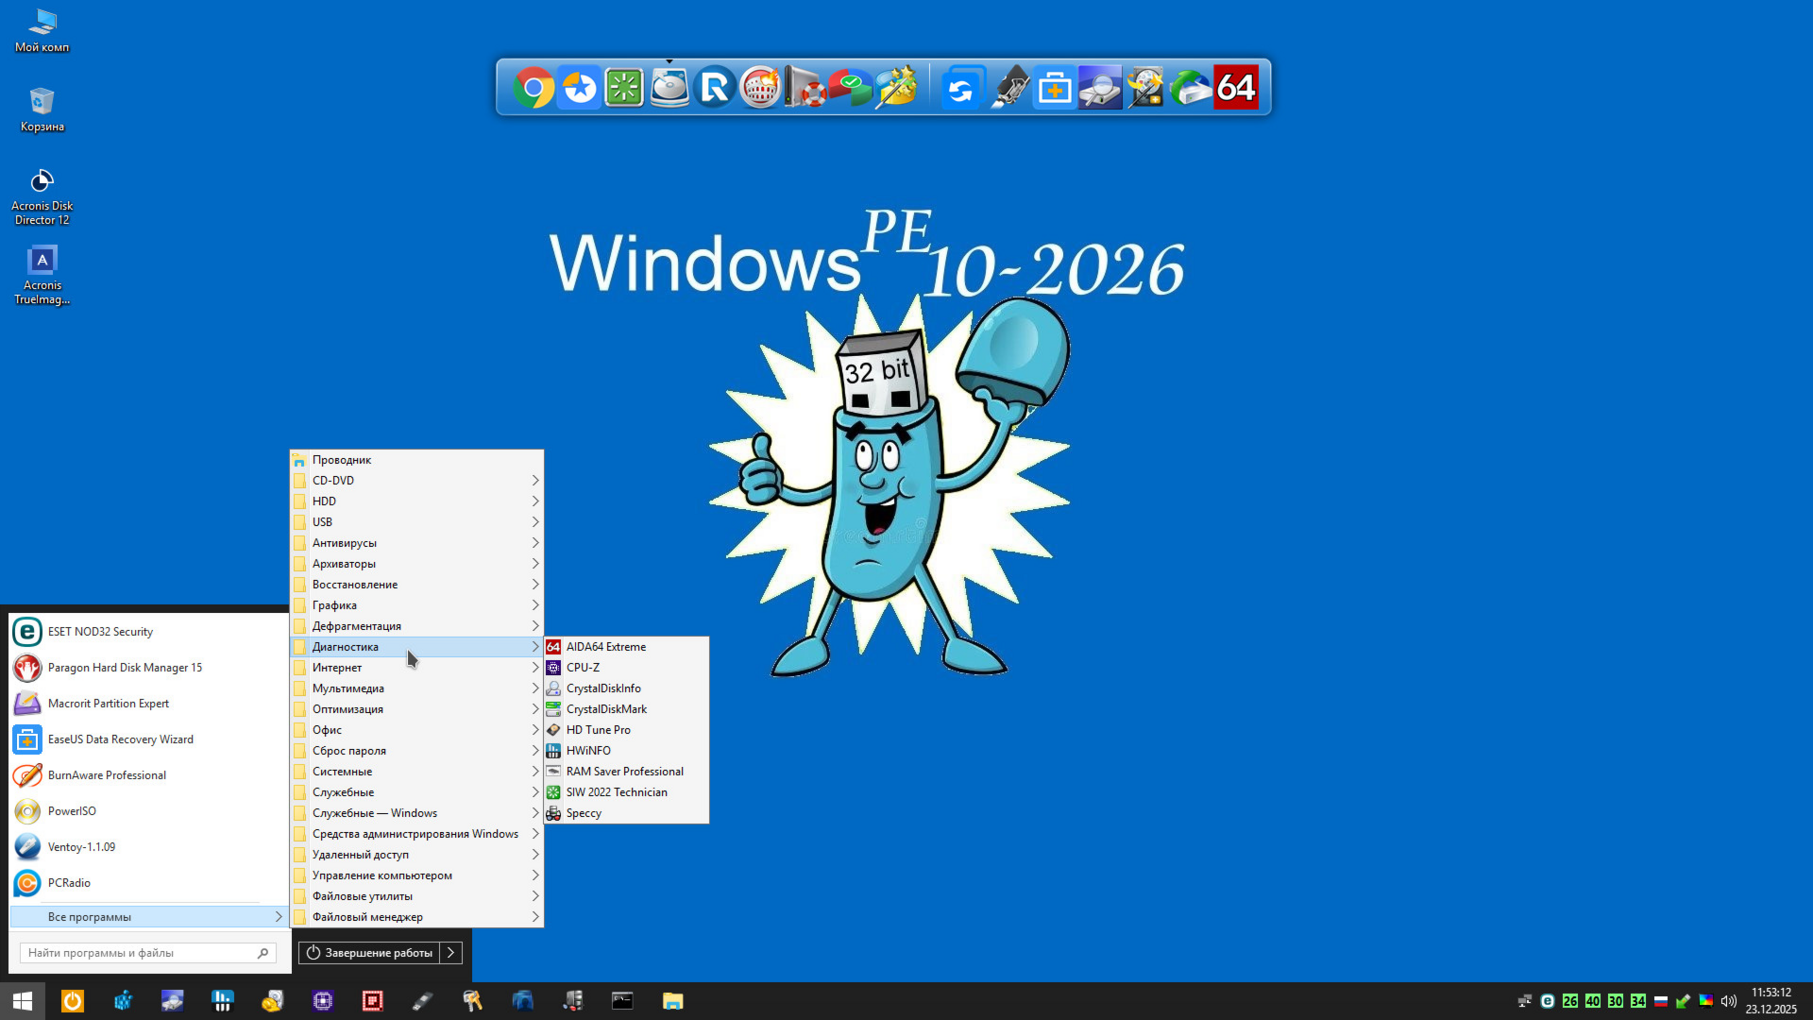Open shutdown options arrow next to Завершение работы
This screenshot has height=1020, width=1813.
(452, 953)
